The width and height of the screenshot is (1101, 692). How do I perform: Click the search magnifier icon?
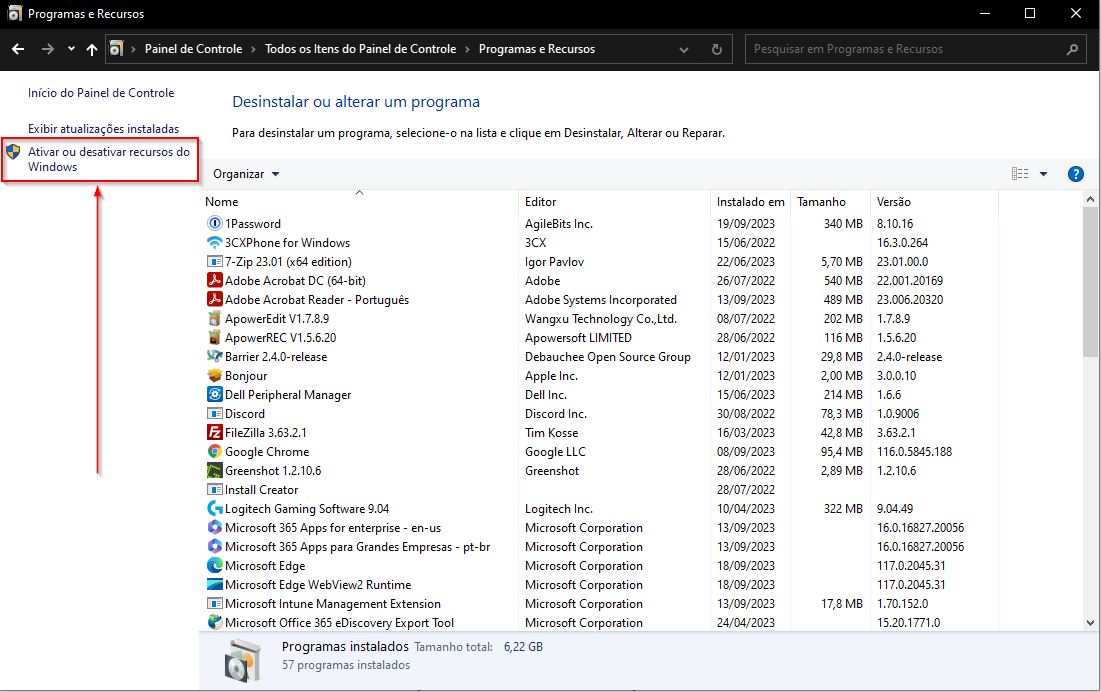[x=1072, y=49]
